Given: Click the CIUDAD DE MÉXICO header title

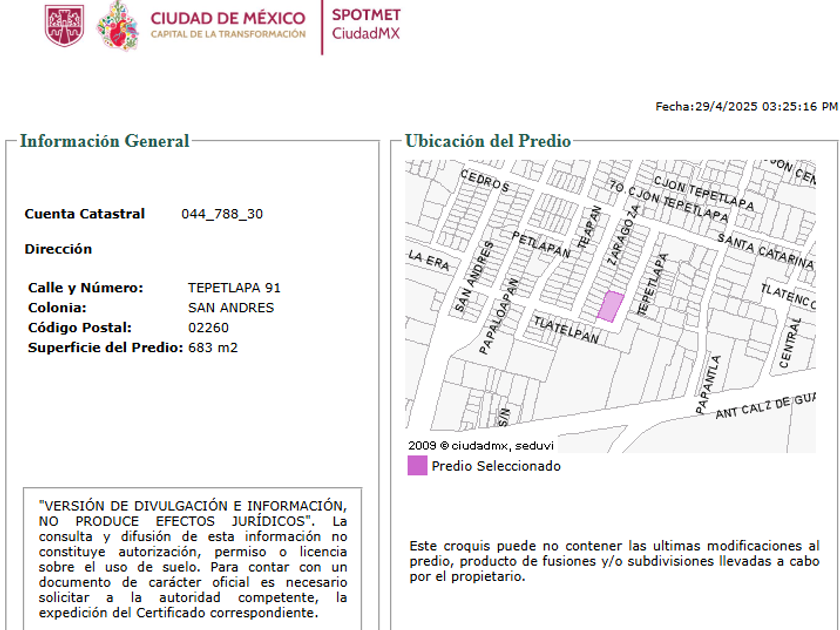Looking at the screenshot, I should 228,18.
